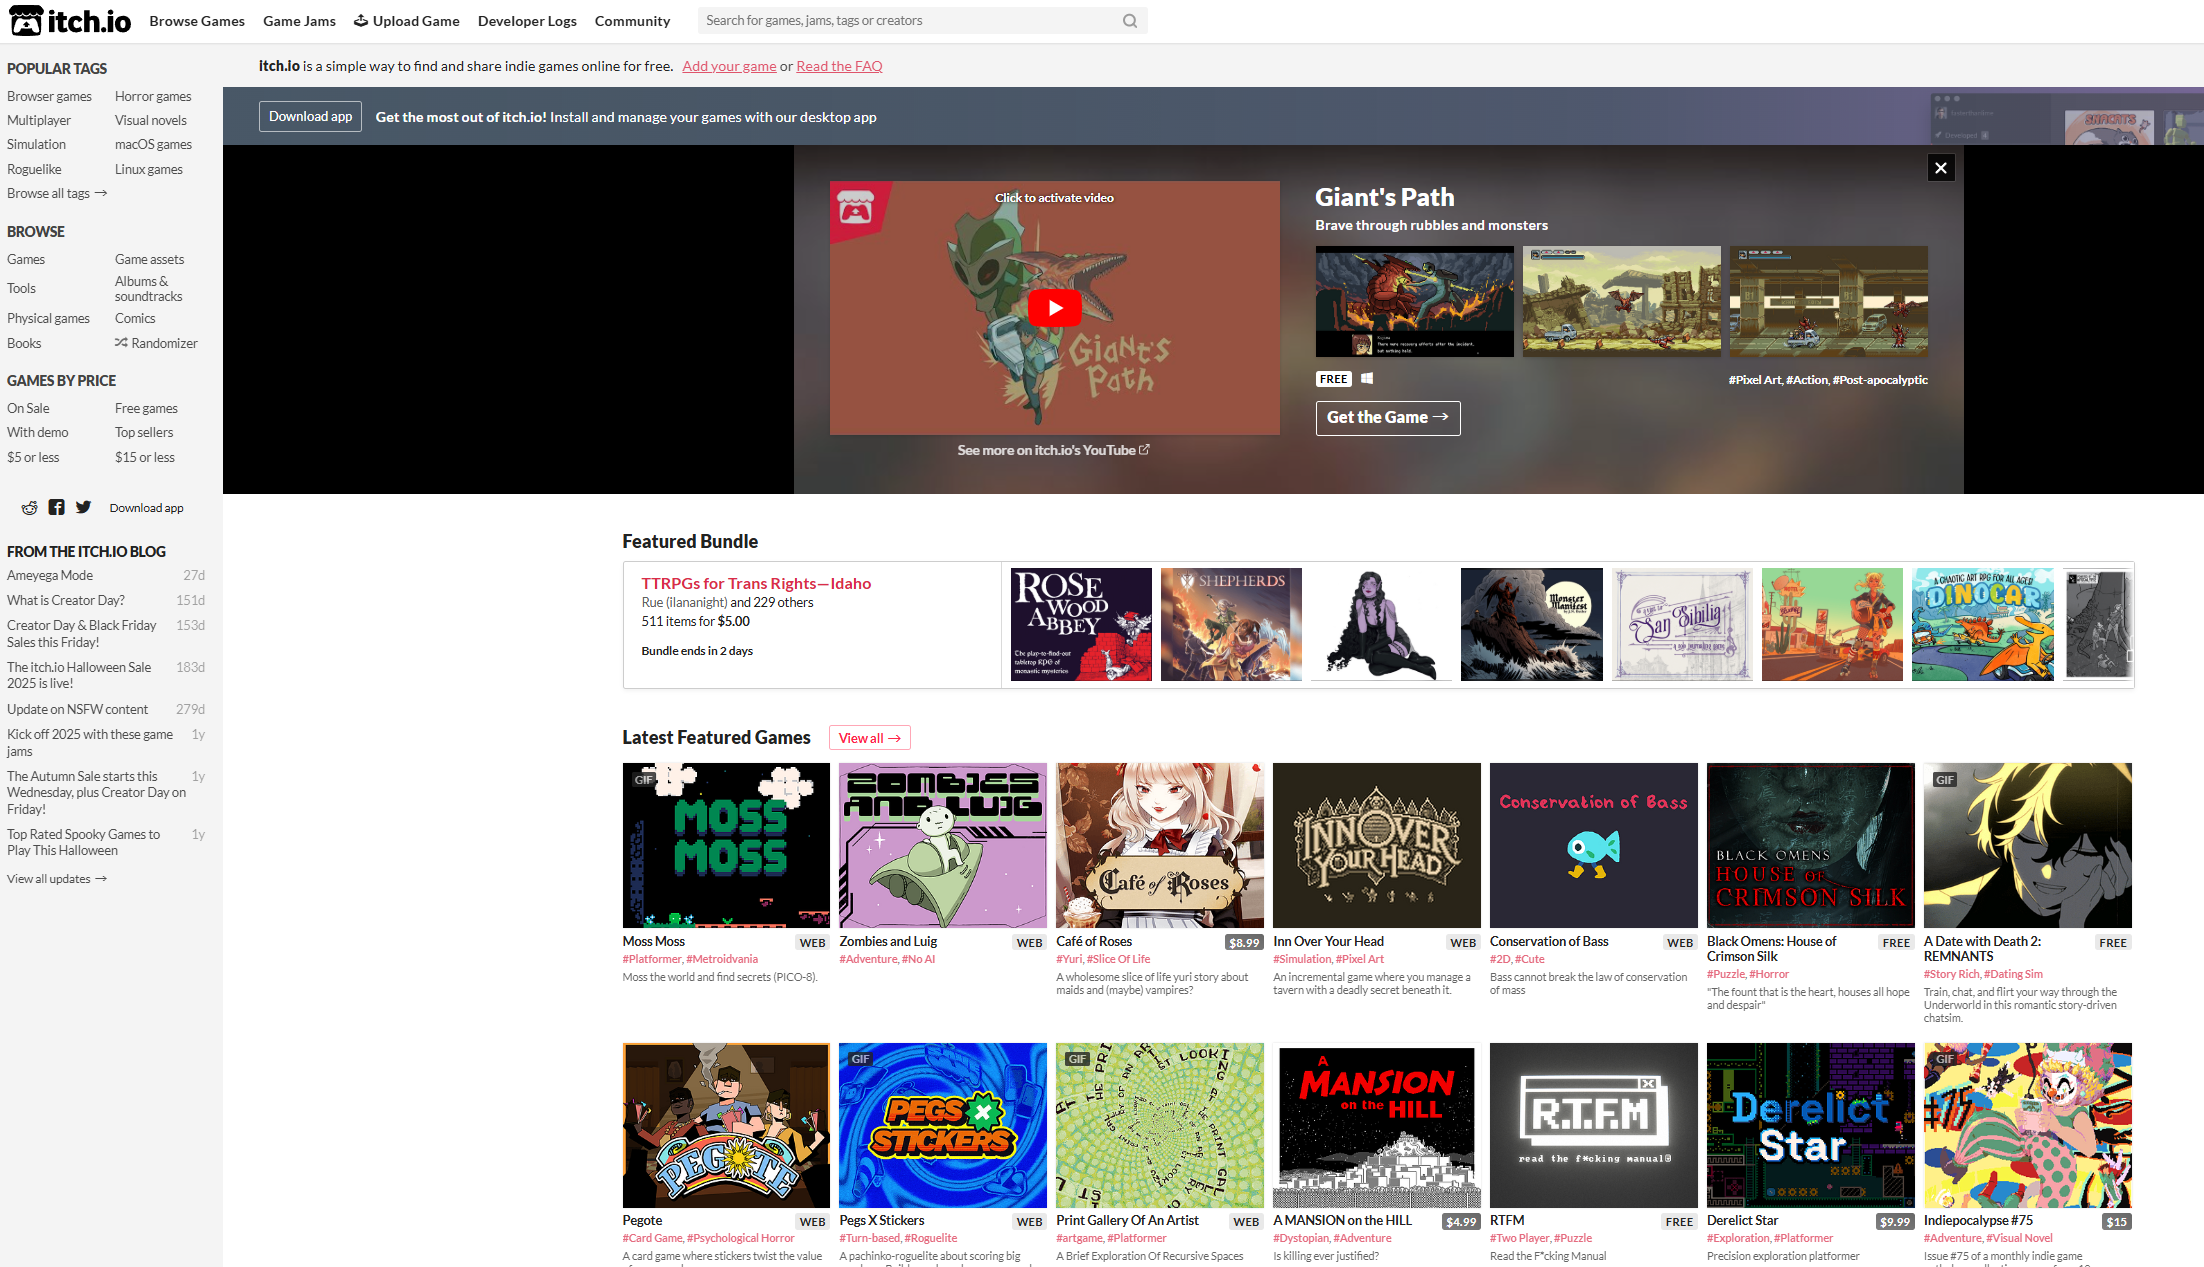Play the Giant's Path YouTube video
The width and height of the screenshot is (2204, 1267).
click(1054, 308)
